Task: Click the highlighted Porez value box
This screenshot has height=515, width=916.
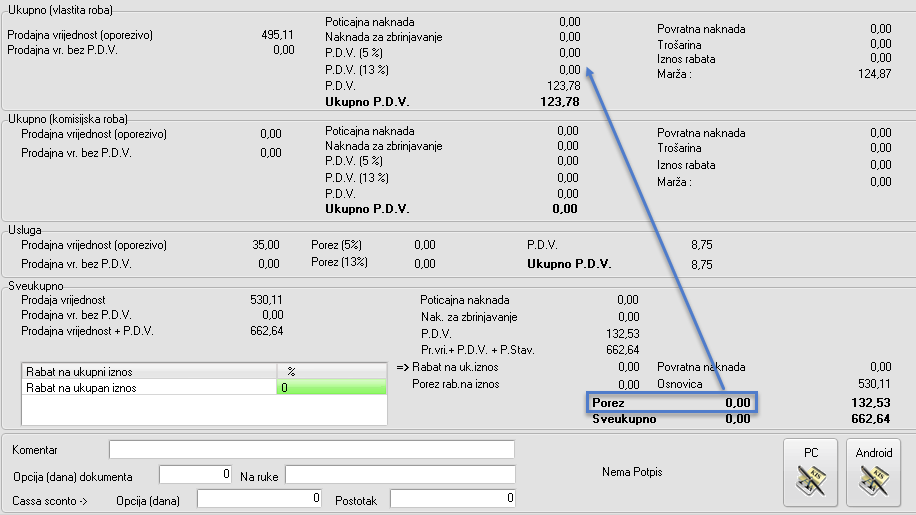Action: coord(670,402)
